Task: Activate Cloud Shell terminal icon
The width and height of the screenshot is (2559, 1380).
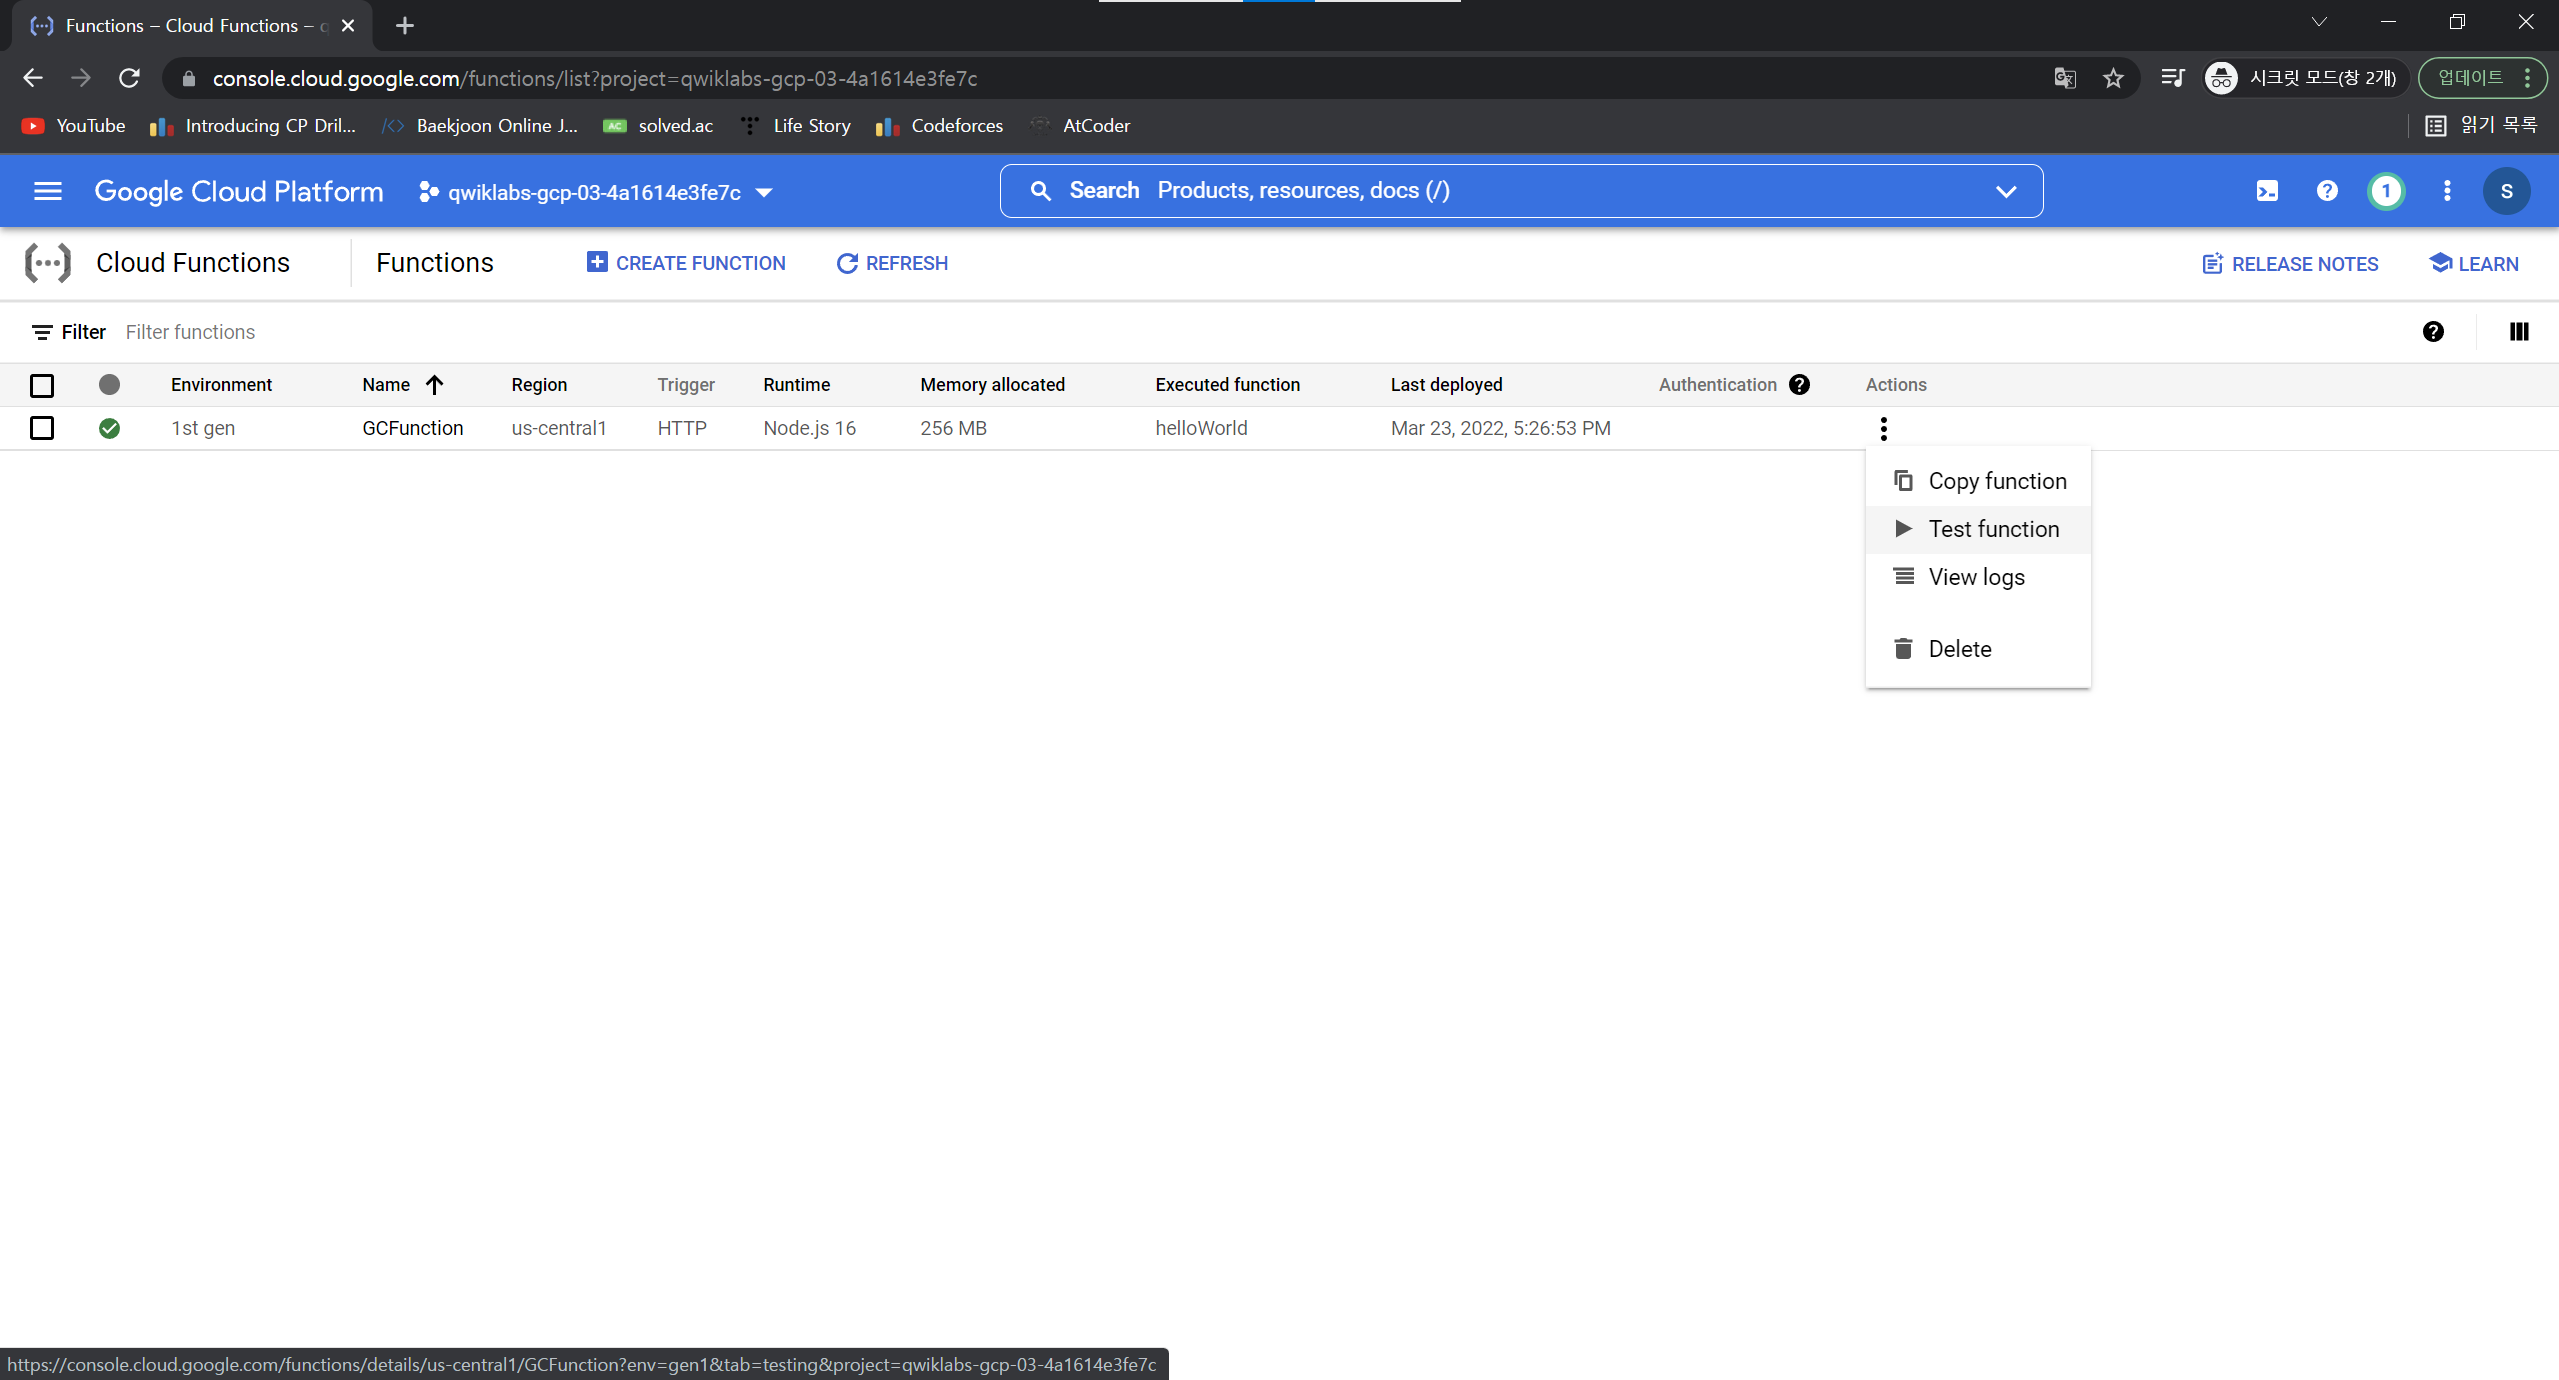Action: click(2266, 191)
